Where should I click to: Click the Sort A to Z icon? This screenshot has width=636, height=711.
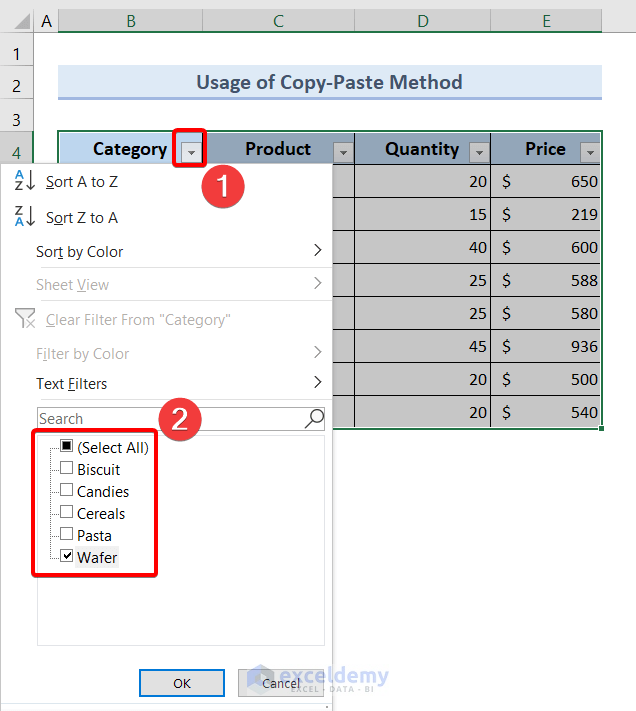pyautogui.click(x=25, y=181)
